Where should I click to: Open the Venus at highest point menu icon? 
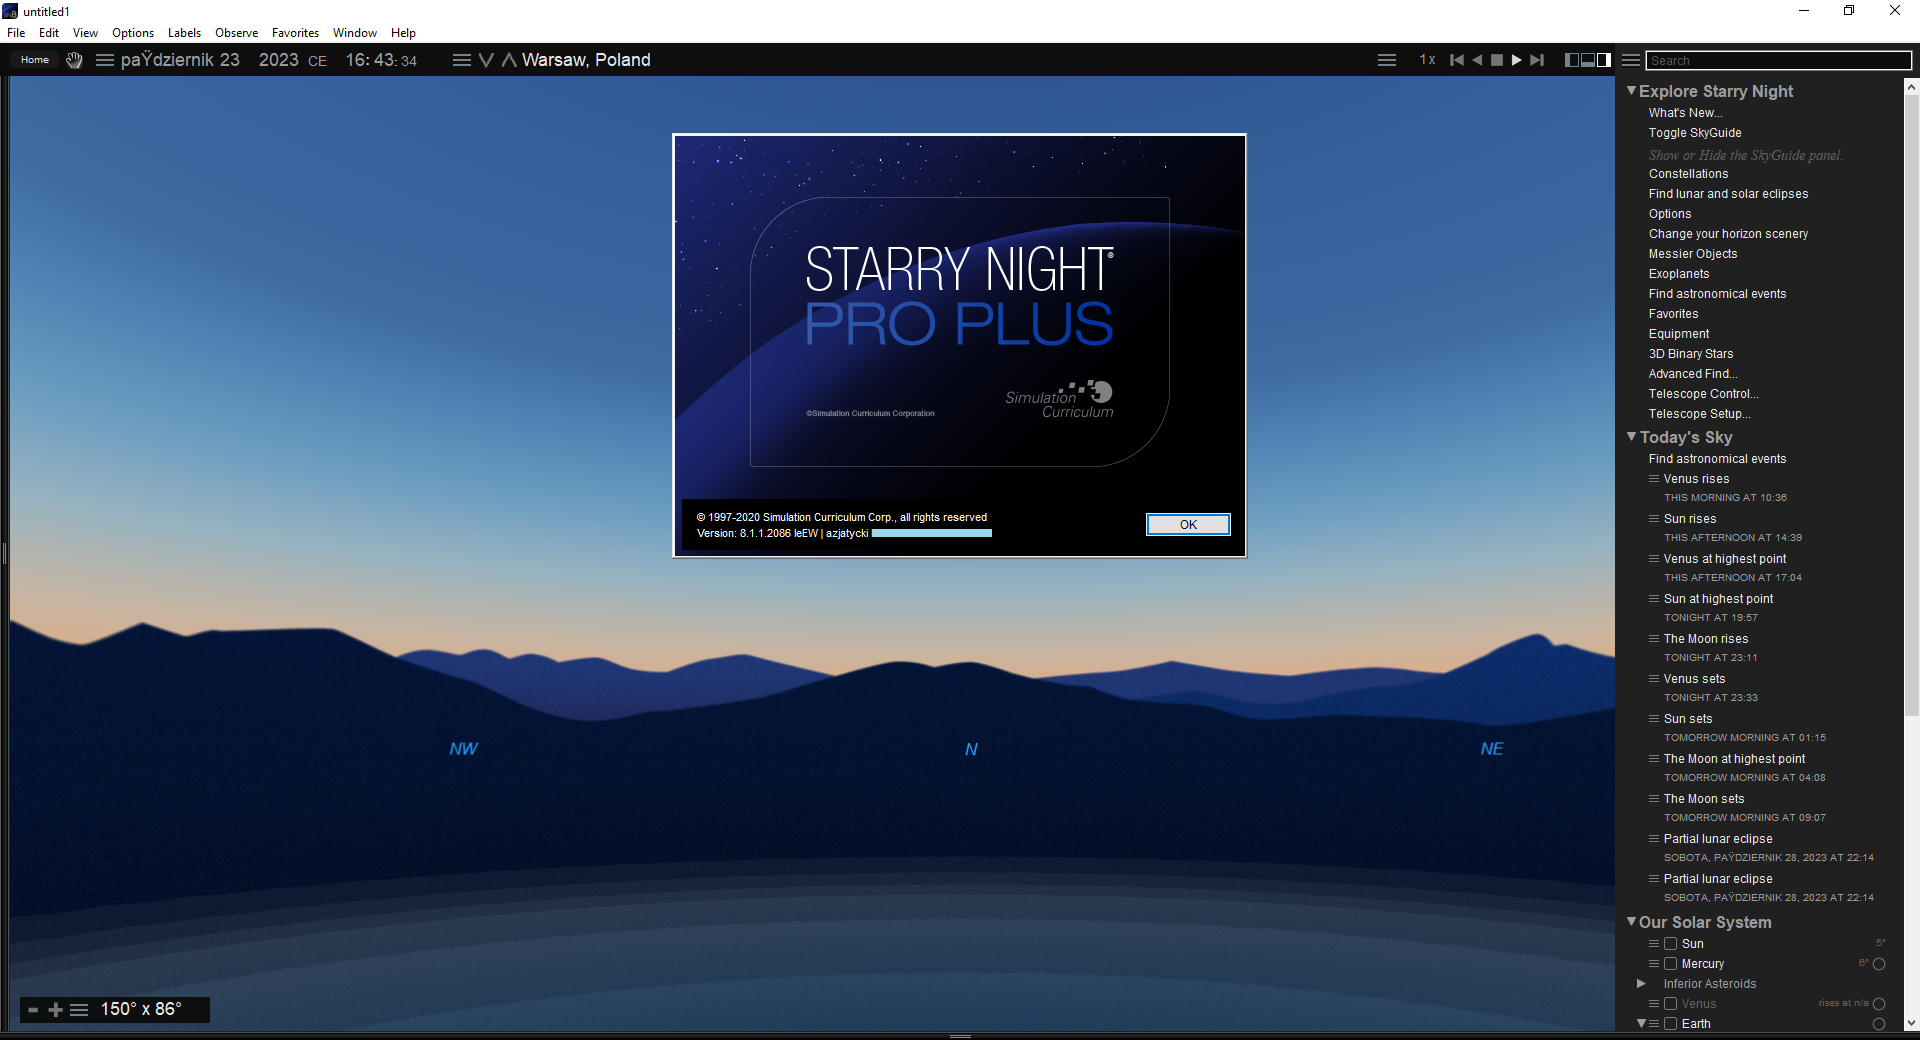(1654, 559)
